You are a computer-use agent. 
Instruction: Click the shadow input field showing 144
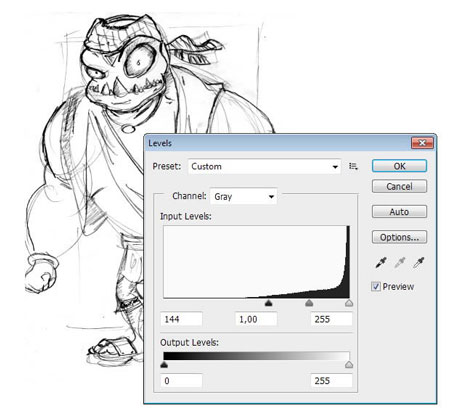tap(181, 319)
